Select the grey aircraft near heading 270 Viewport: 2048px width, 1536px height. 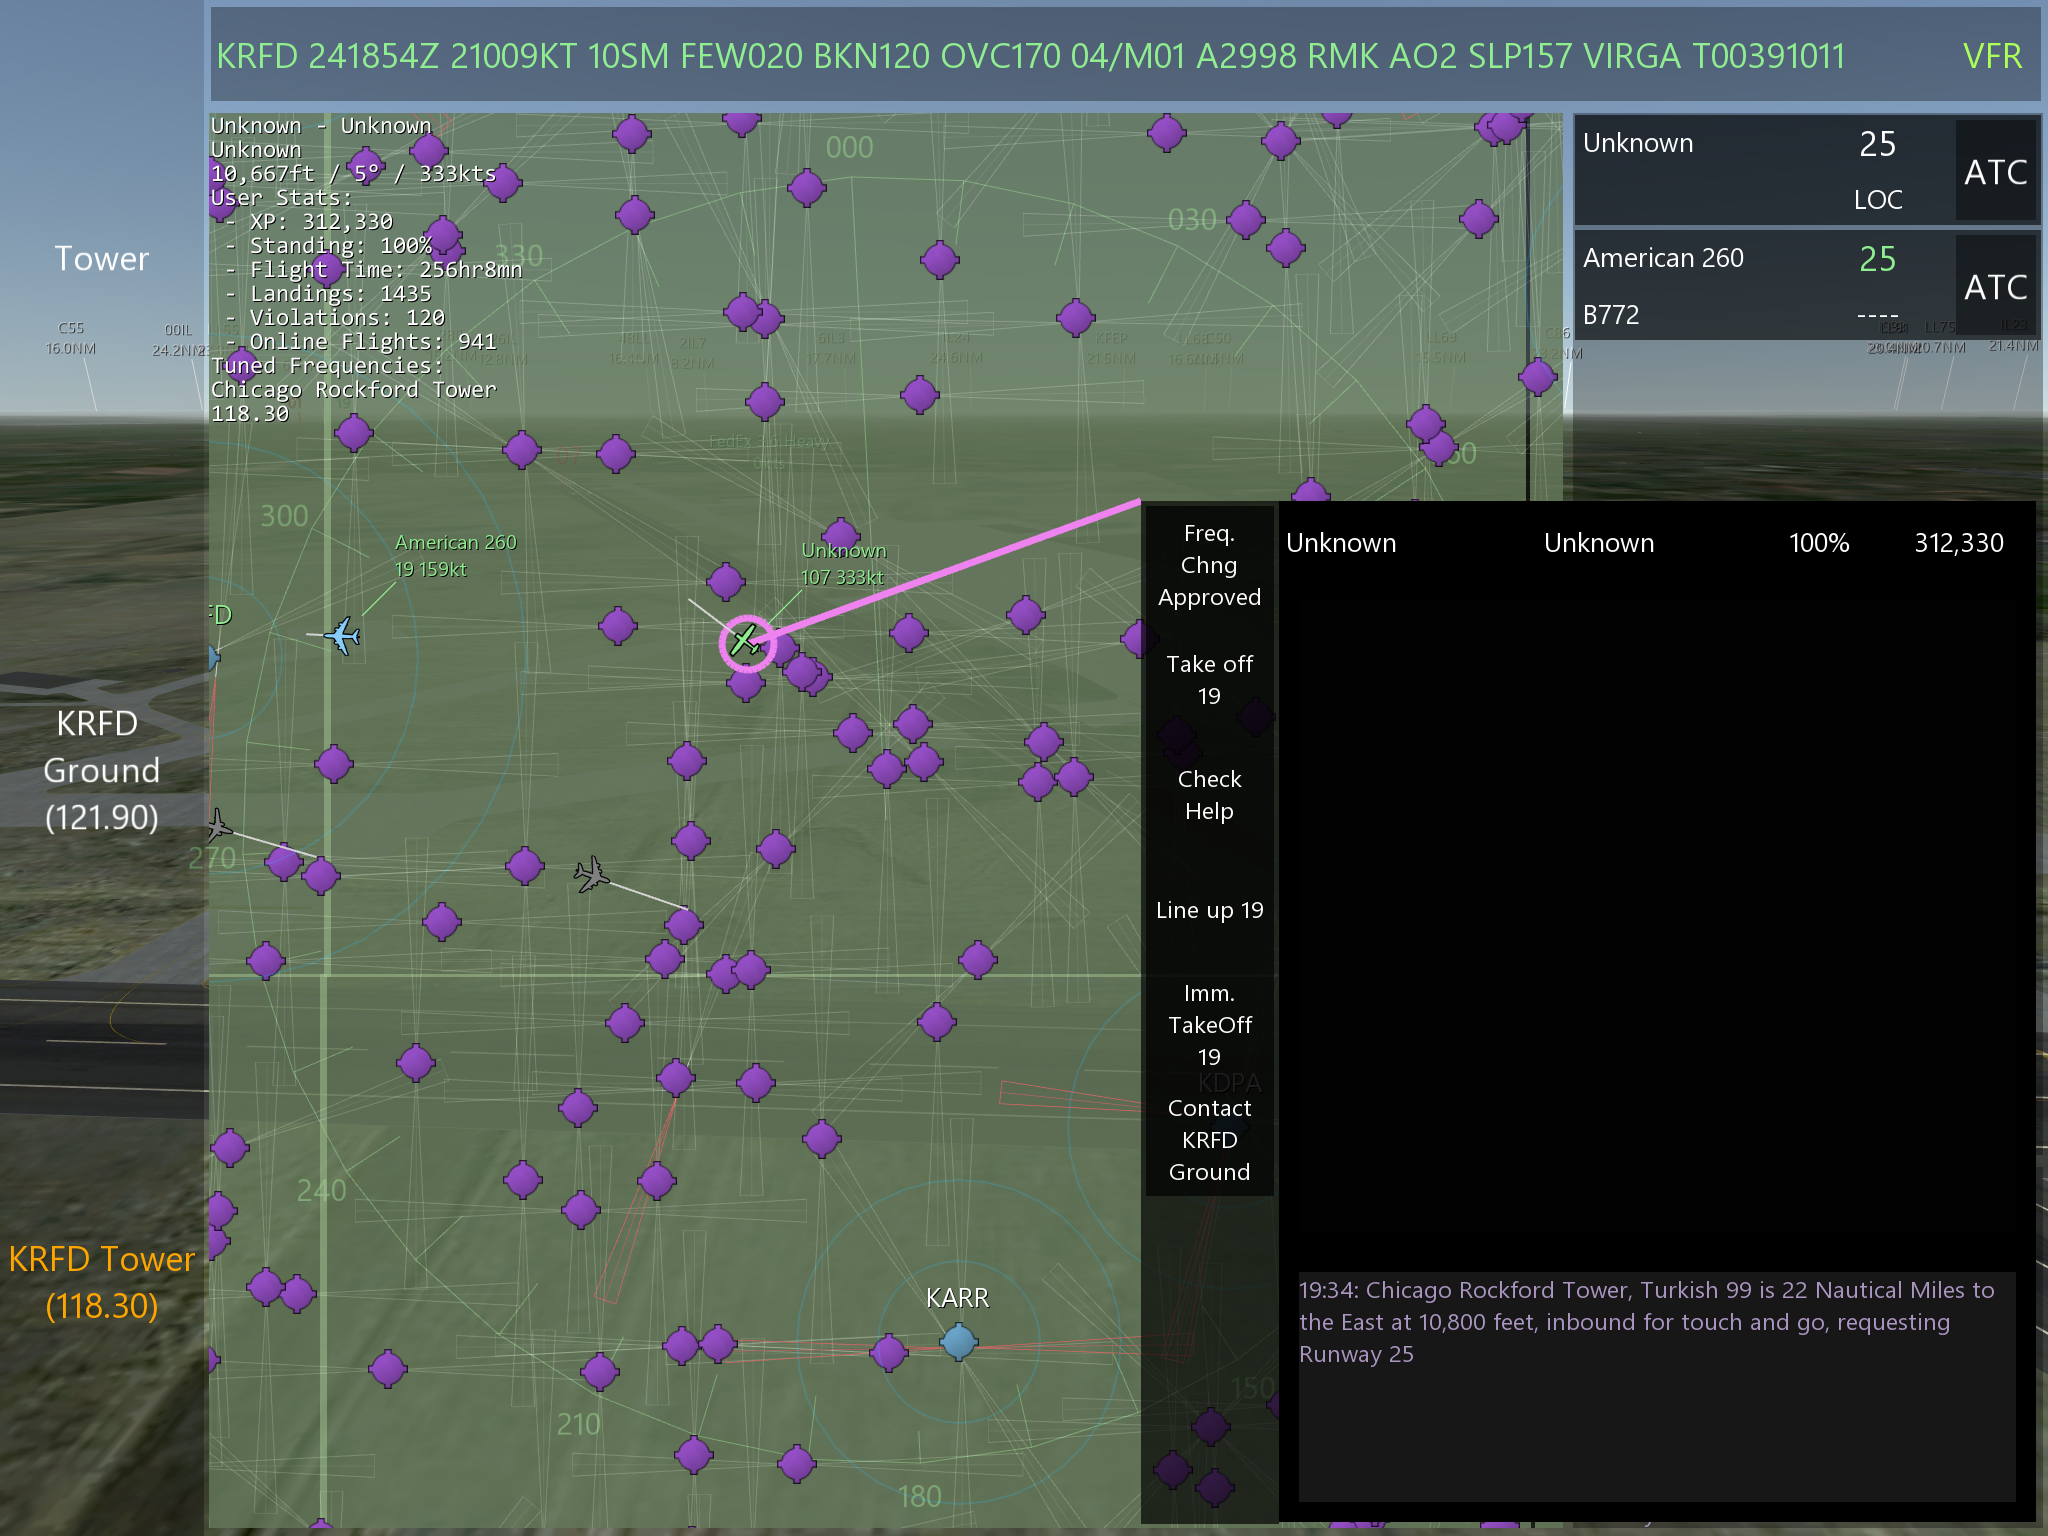pyautogui.click(x=591, y=874)
